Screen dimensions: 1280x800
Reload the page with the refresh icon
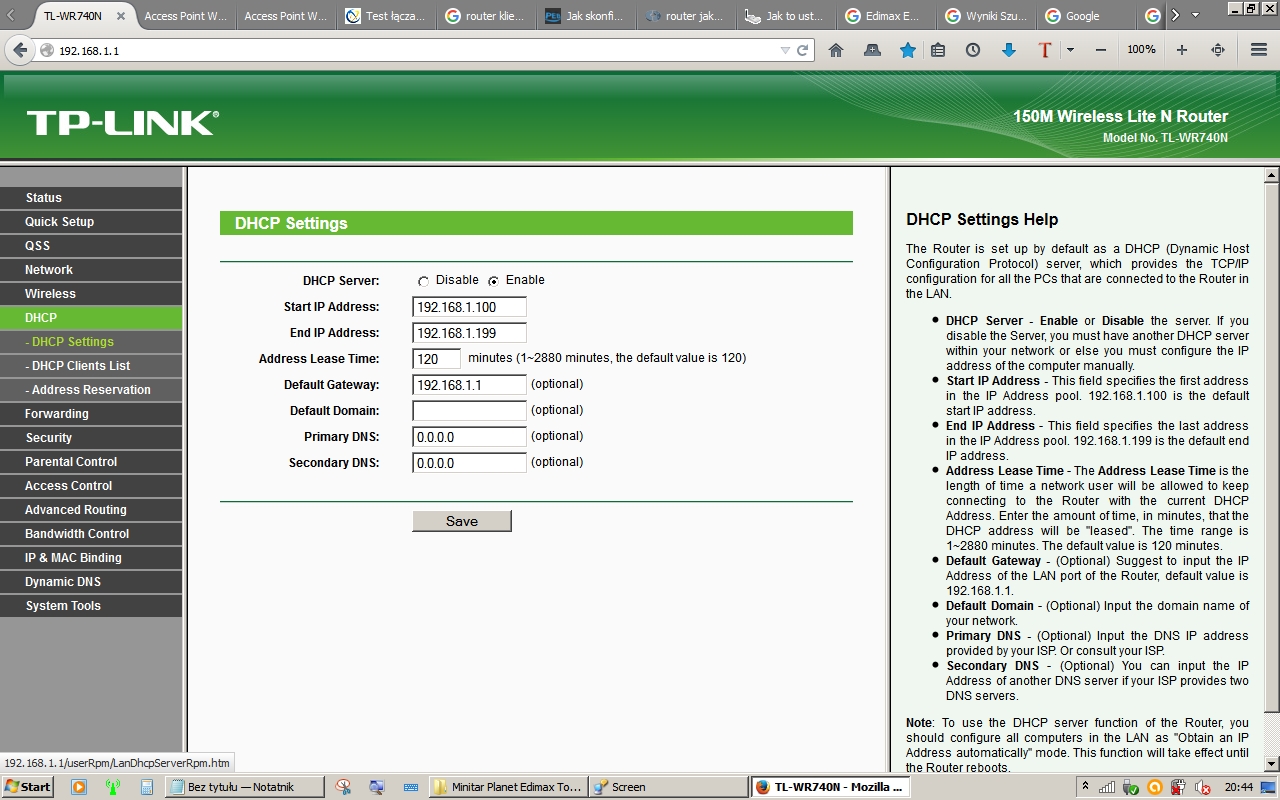[x=802, y=50]
